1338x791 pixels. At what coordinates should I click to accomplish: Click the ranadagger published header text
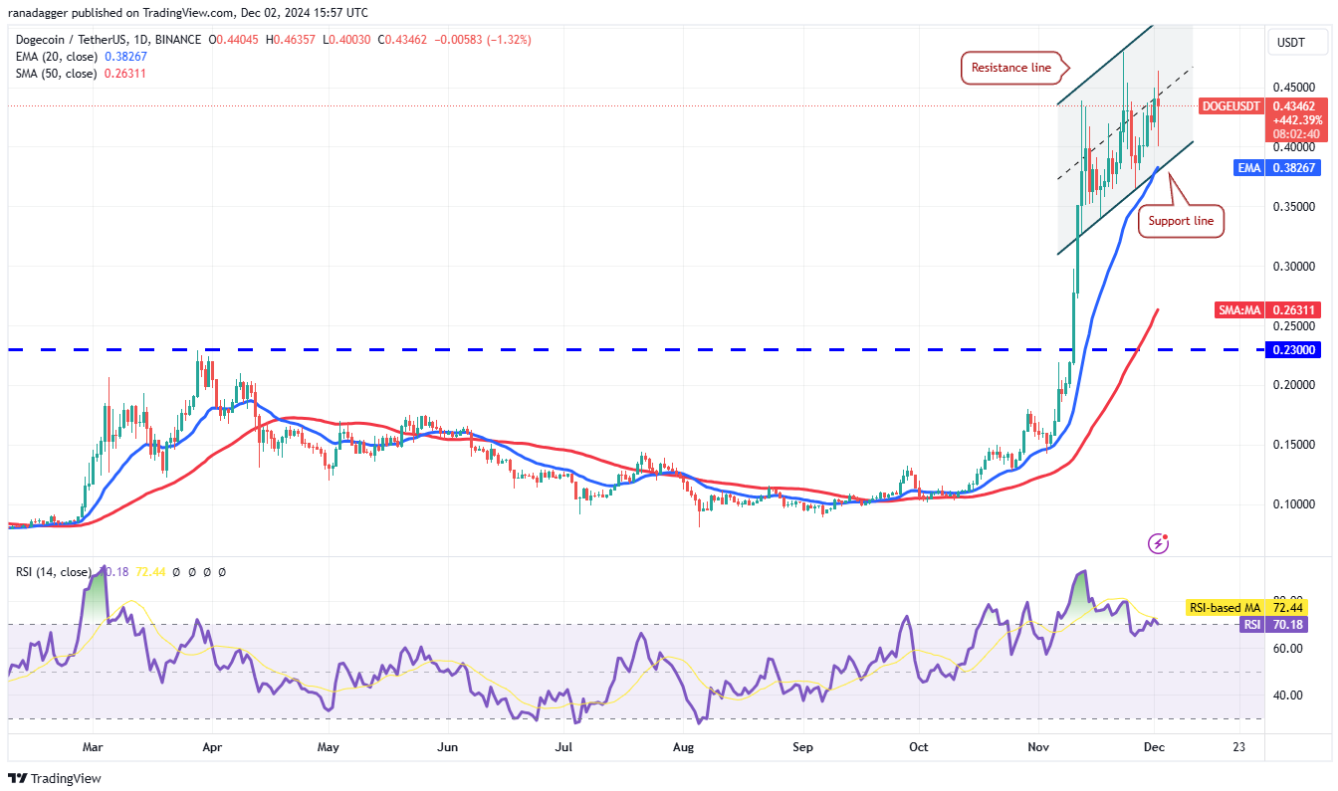coord(188,12)
